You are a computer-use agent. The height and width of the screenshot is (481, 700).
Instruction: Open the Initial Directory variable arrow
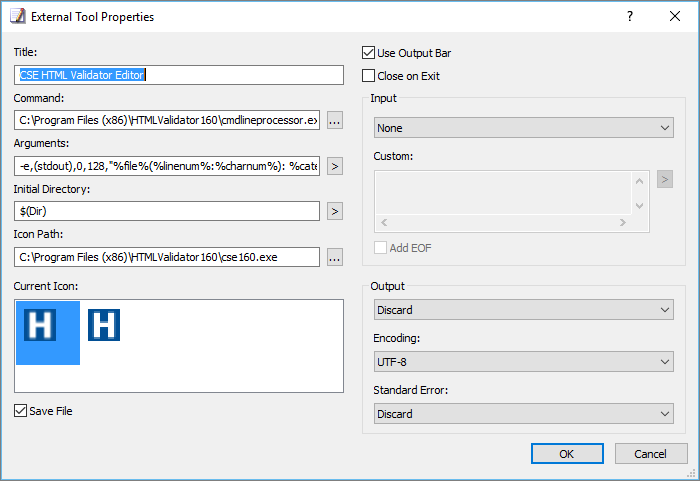click(x=335, y=211)
